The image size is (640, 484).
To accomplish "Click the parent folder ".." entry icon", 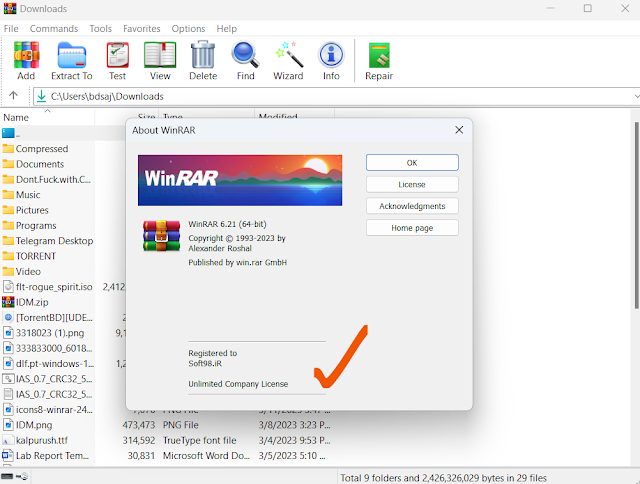I will pos(8,133).
